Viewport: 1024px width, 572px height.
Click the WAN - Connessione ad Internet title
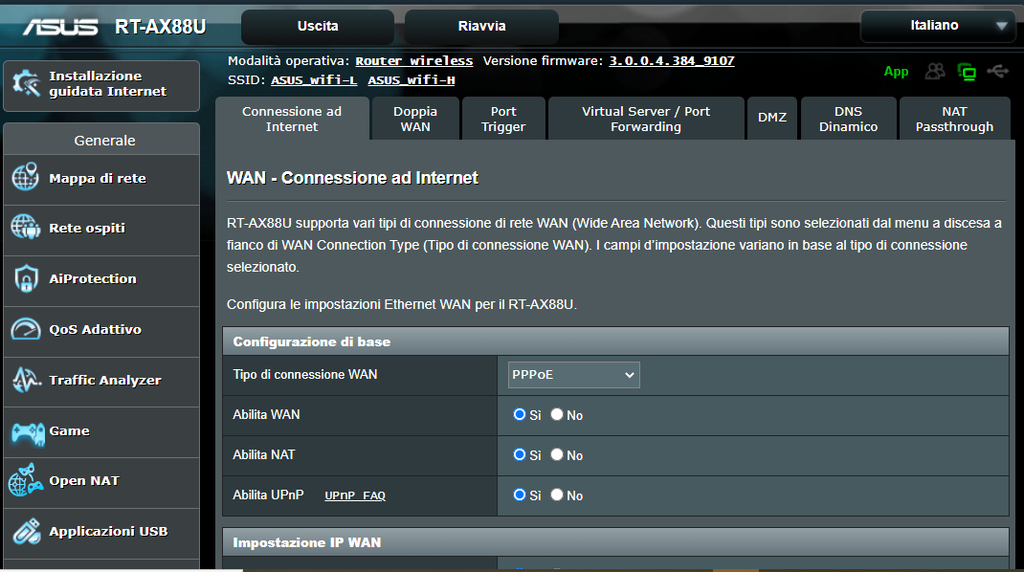tap(353, 178)
